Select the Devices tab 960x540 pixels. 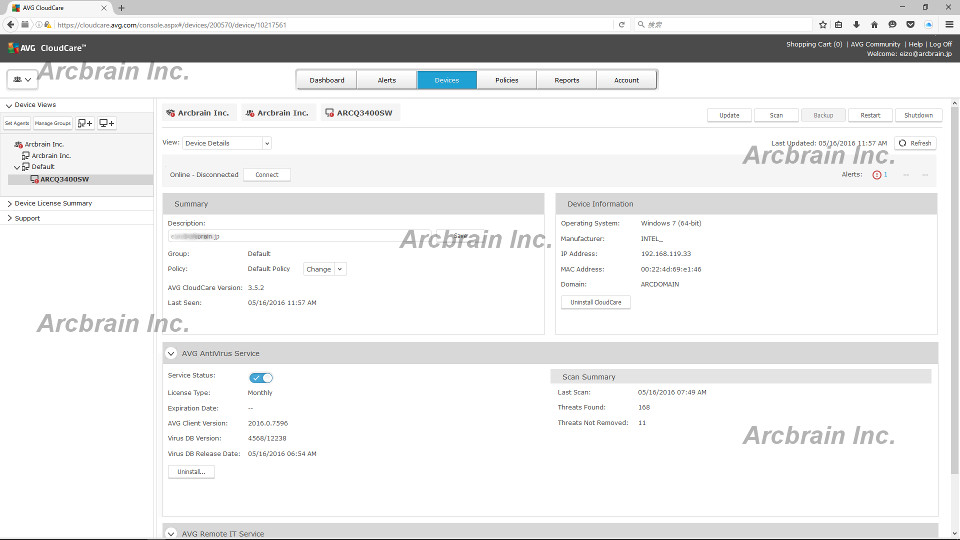(x=446, y=80)
